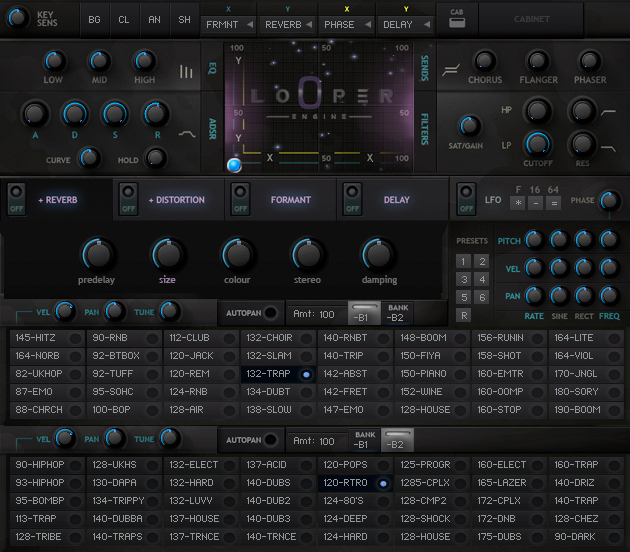Image resolution: width=630 pixels, height=552 pixels.
Task: Toggle the DISTORTION off switch
Action: pyautogui.click(x=129, y=199)
